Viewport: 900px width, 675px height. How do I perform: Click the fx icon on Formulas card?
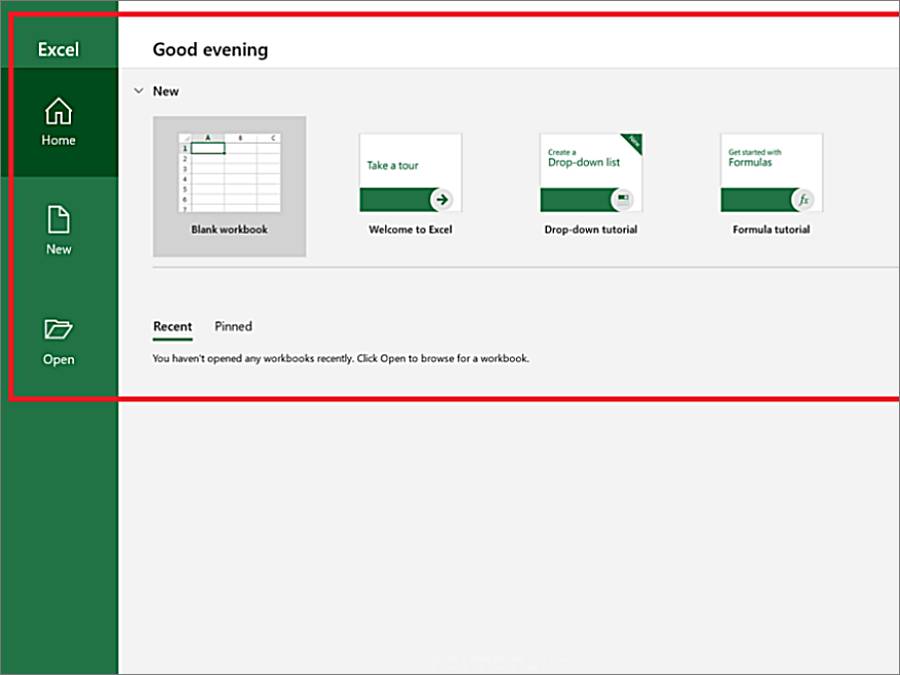pos(803,200)
